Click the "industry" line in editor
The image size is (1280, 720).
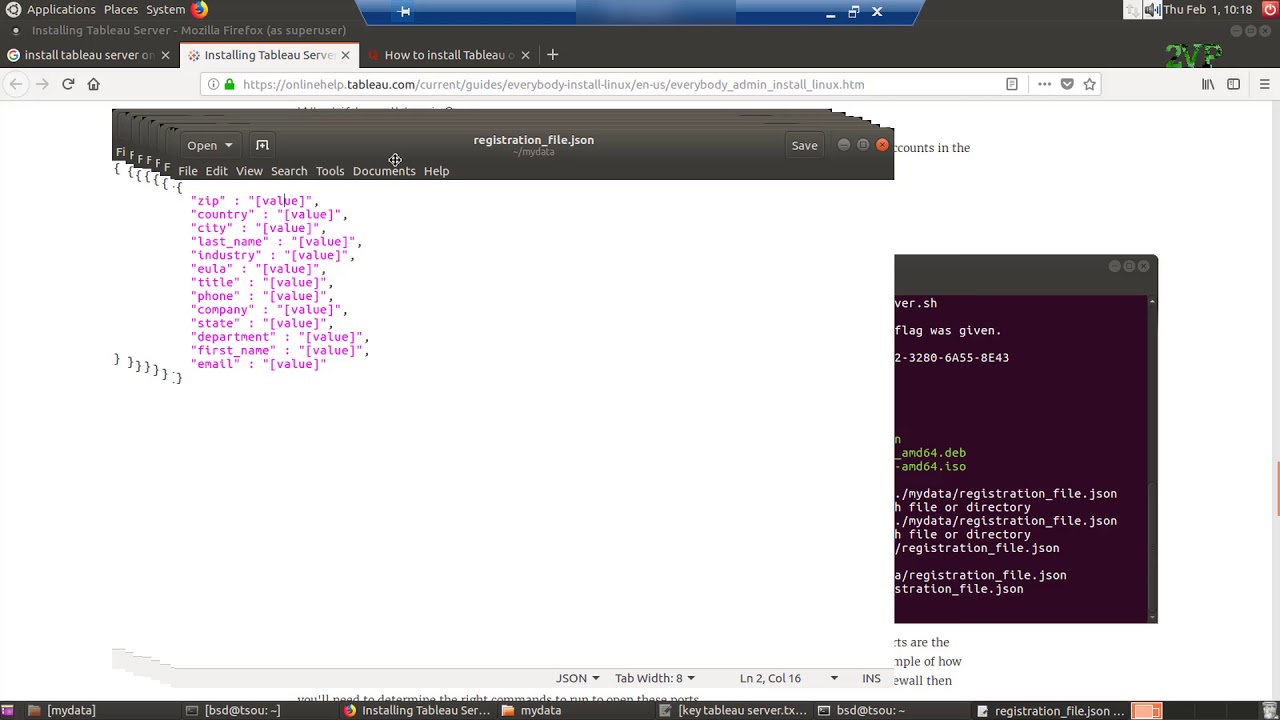point(272,255)
